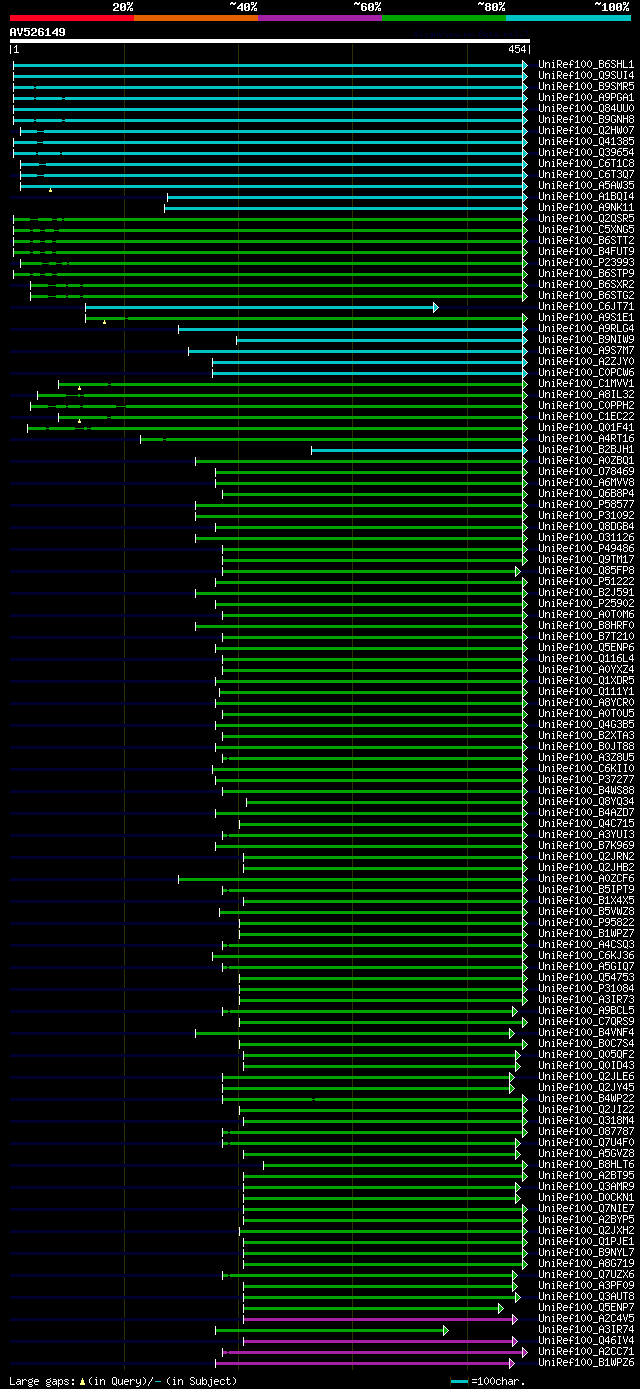The image size is (640, 1389).
Task: Select the UniRef100_A5AW35 label
Action: [586, 185]
